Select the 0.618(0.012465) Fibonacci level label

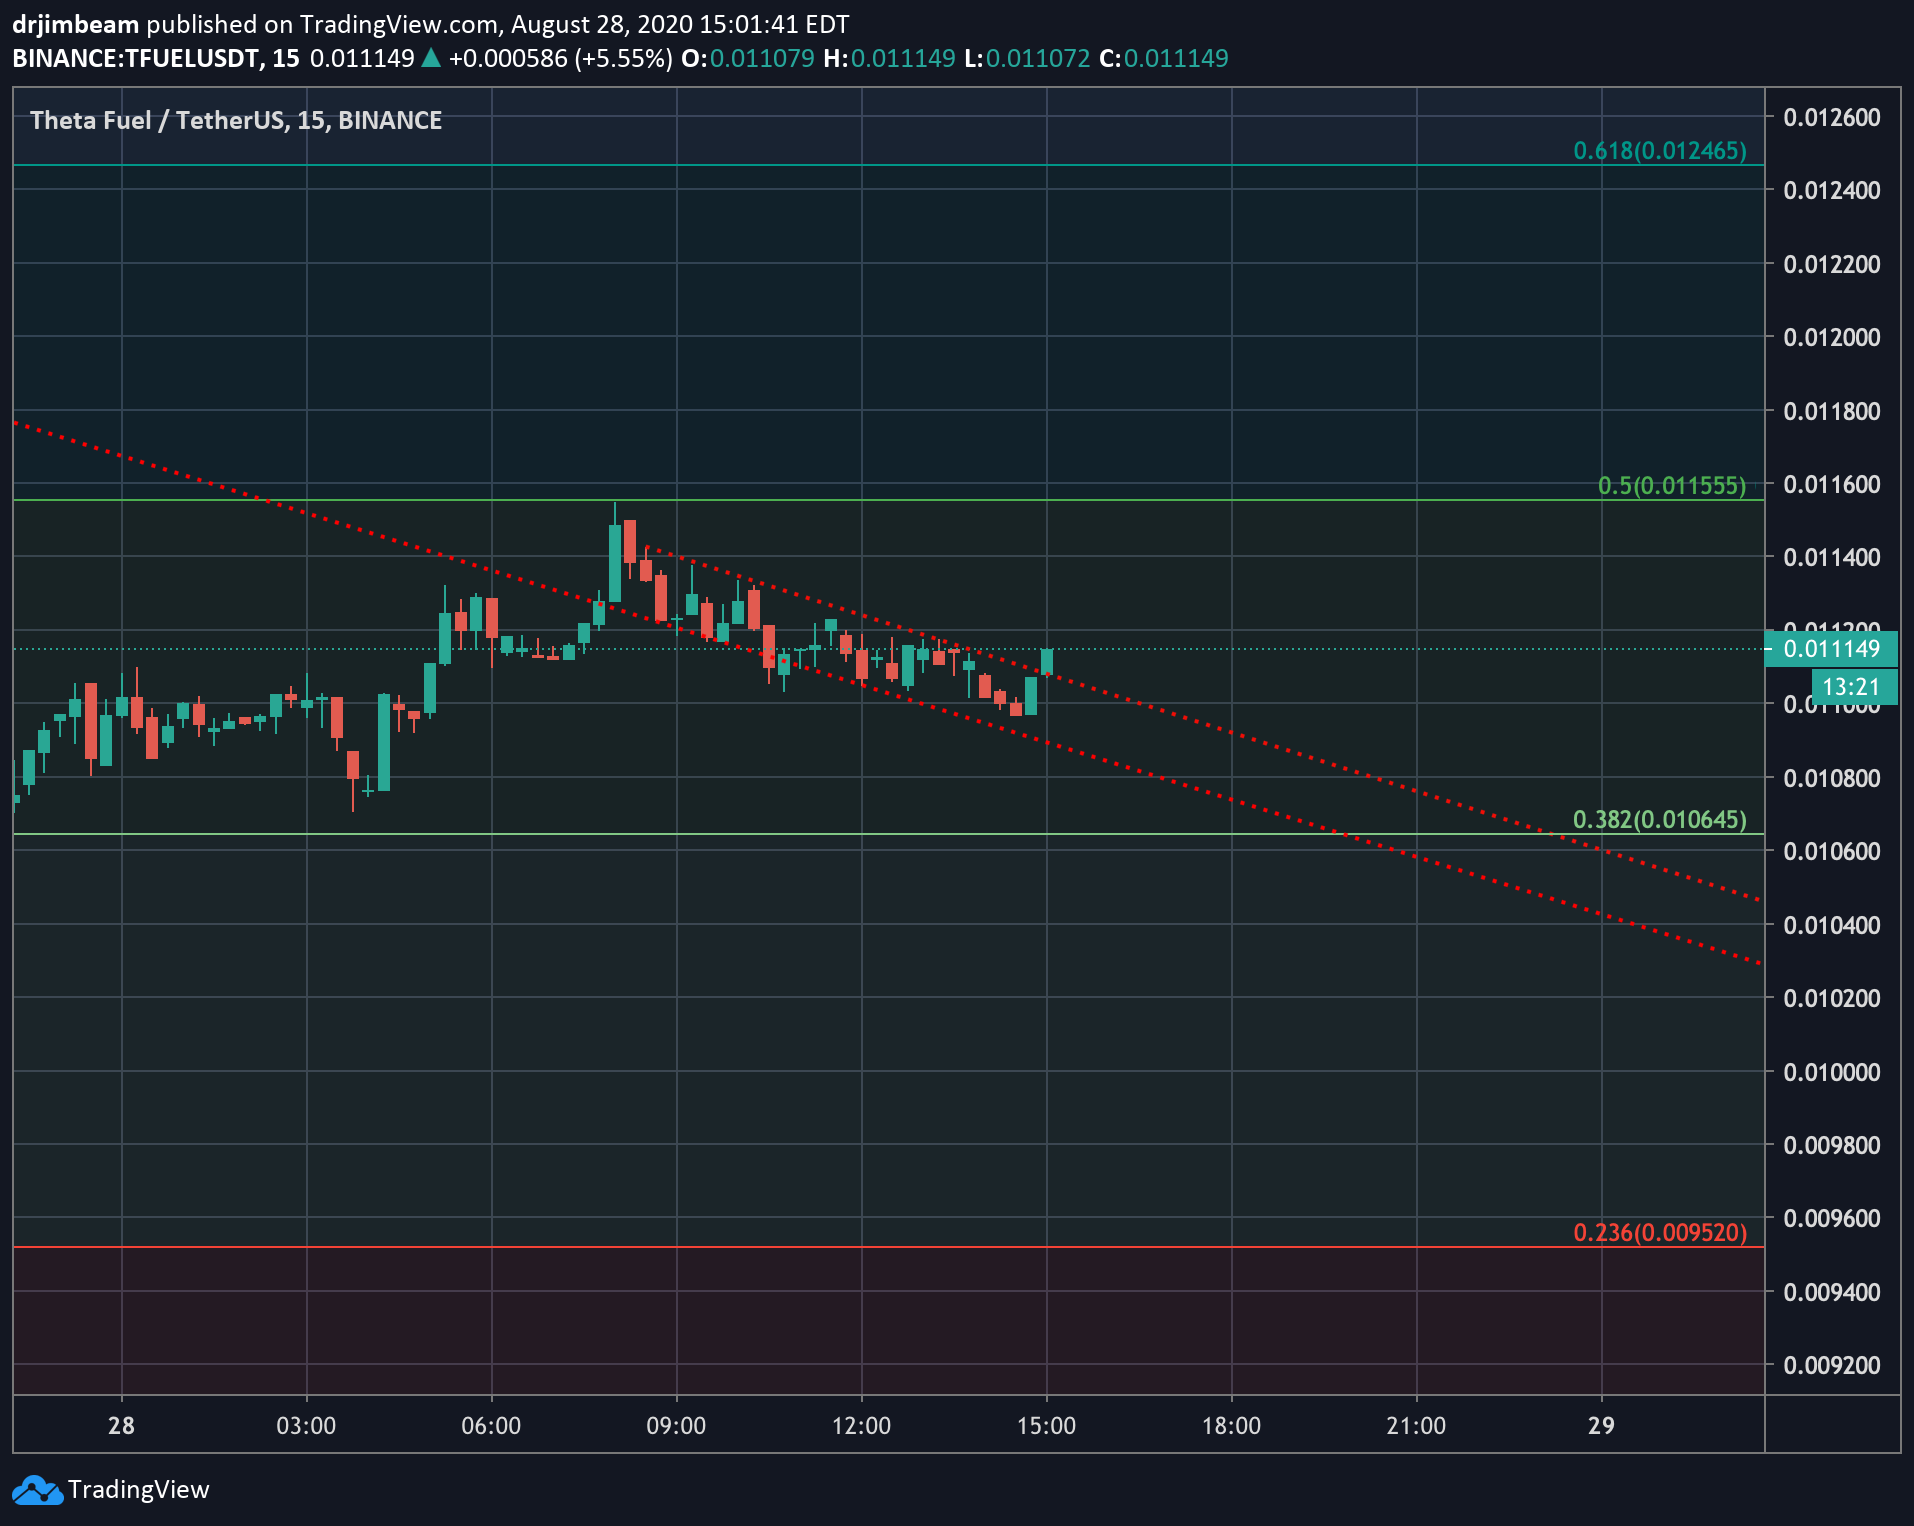pyautogui.click(x=1660, y=151)
